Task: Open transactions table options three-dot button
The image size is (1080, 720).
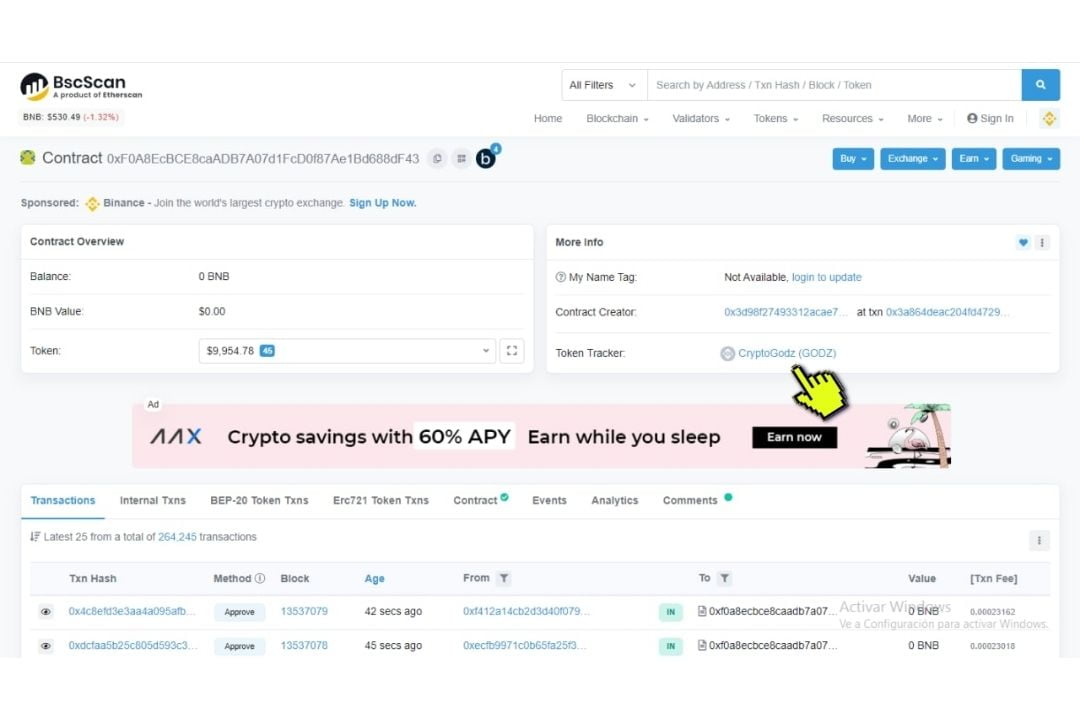Action: [x=1039, y=540]
